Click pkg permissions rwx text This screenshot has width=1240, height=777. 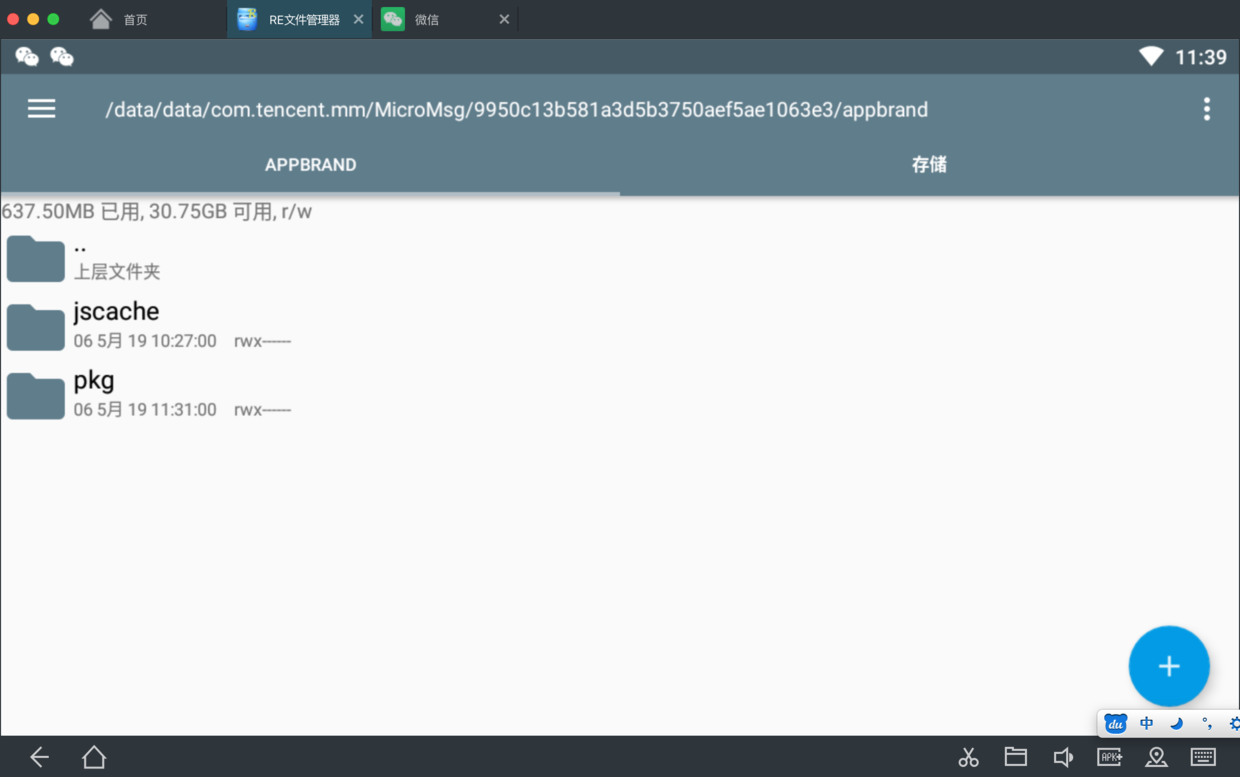262,410
